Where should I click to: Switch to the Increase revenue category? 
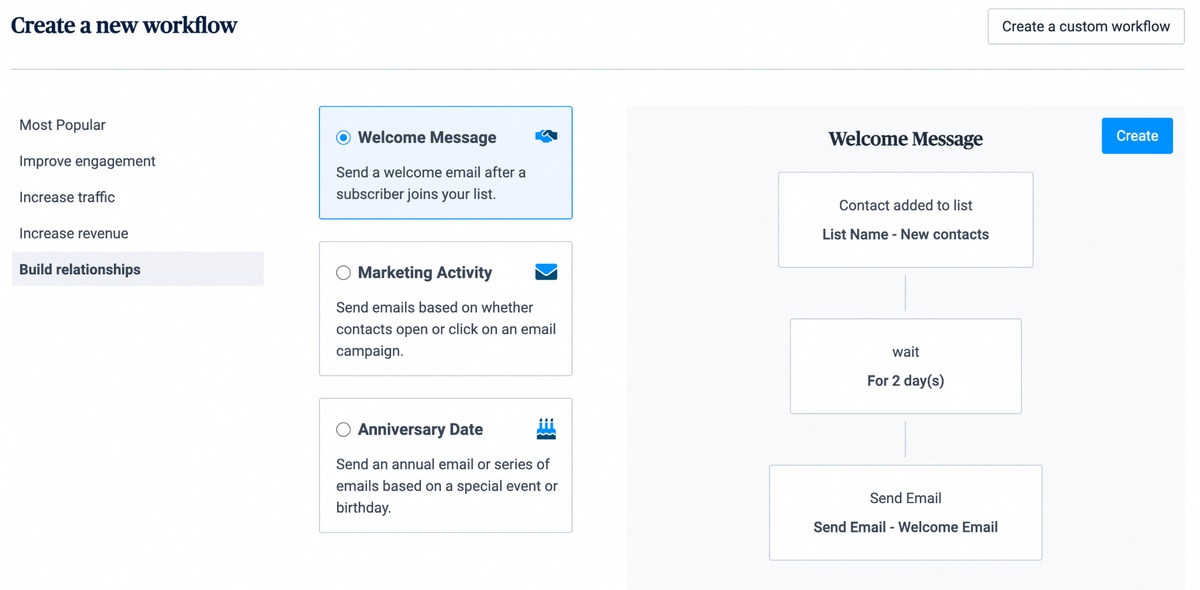click(x=73, y=233)
